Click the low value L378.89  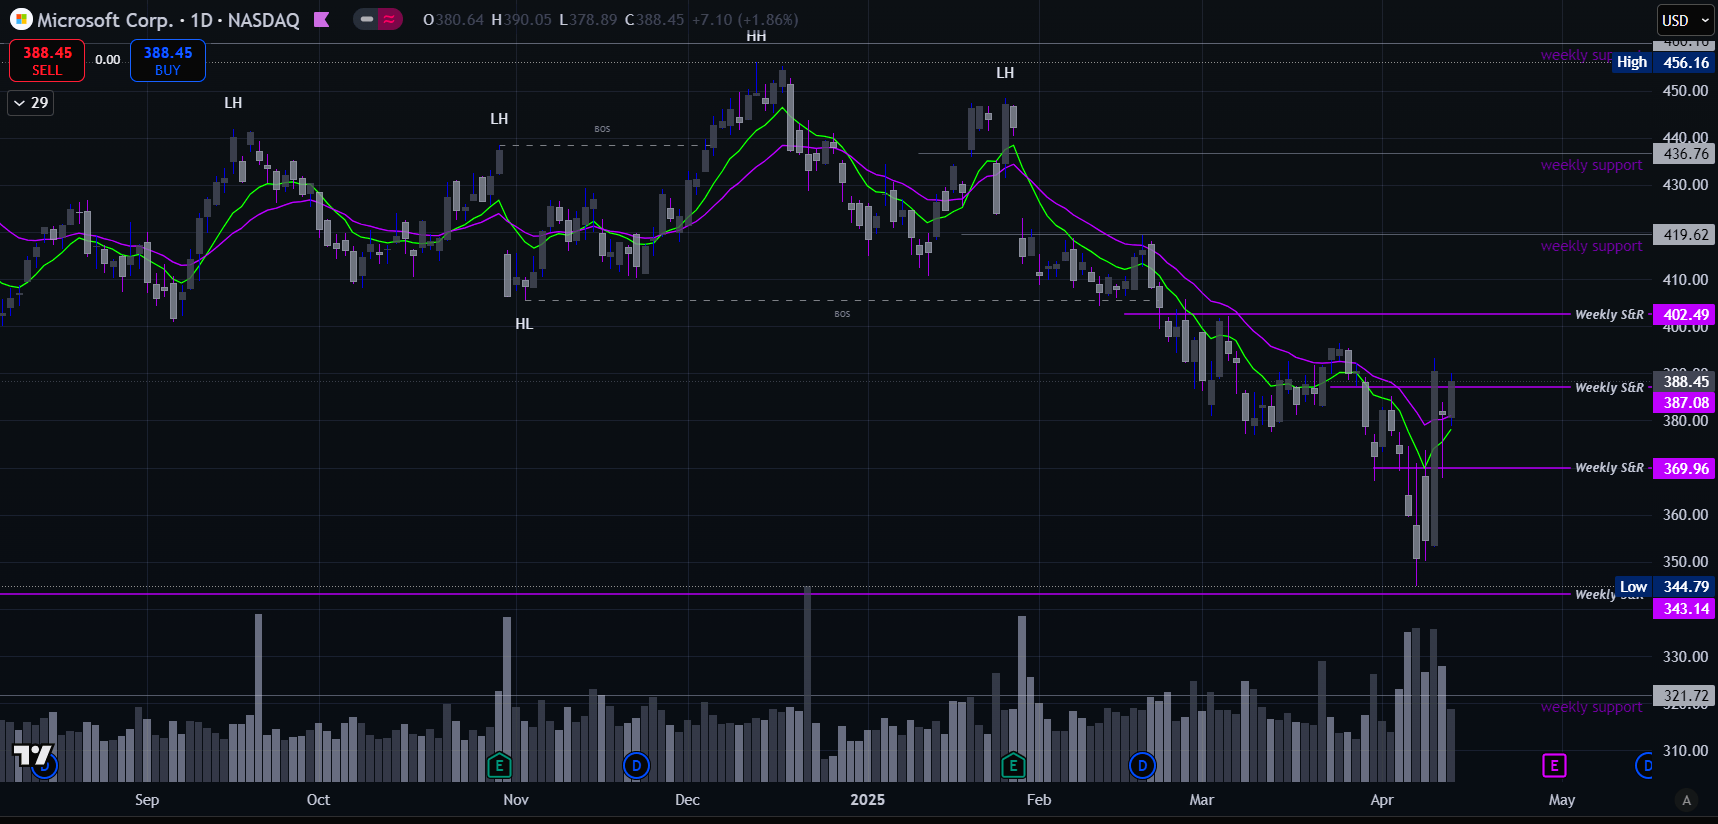(x=588, y=20)
